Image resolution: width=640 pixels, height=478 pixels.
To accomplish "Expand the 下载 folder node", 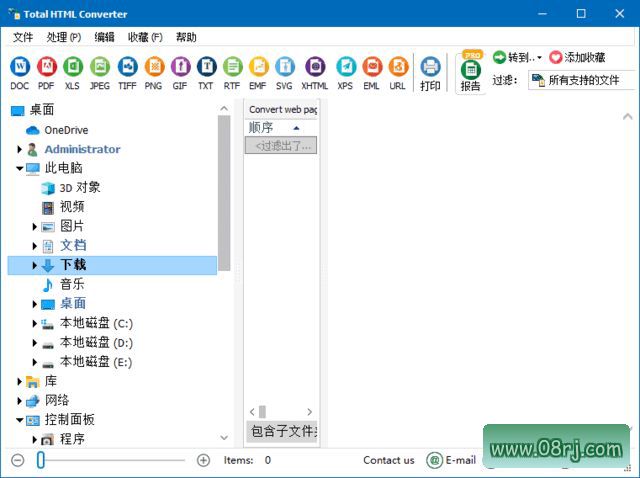I will pos(35,265).
